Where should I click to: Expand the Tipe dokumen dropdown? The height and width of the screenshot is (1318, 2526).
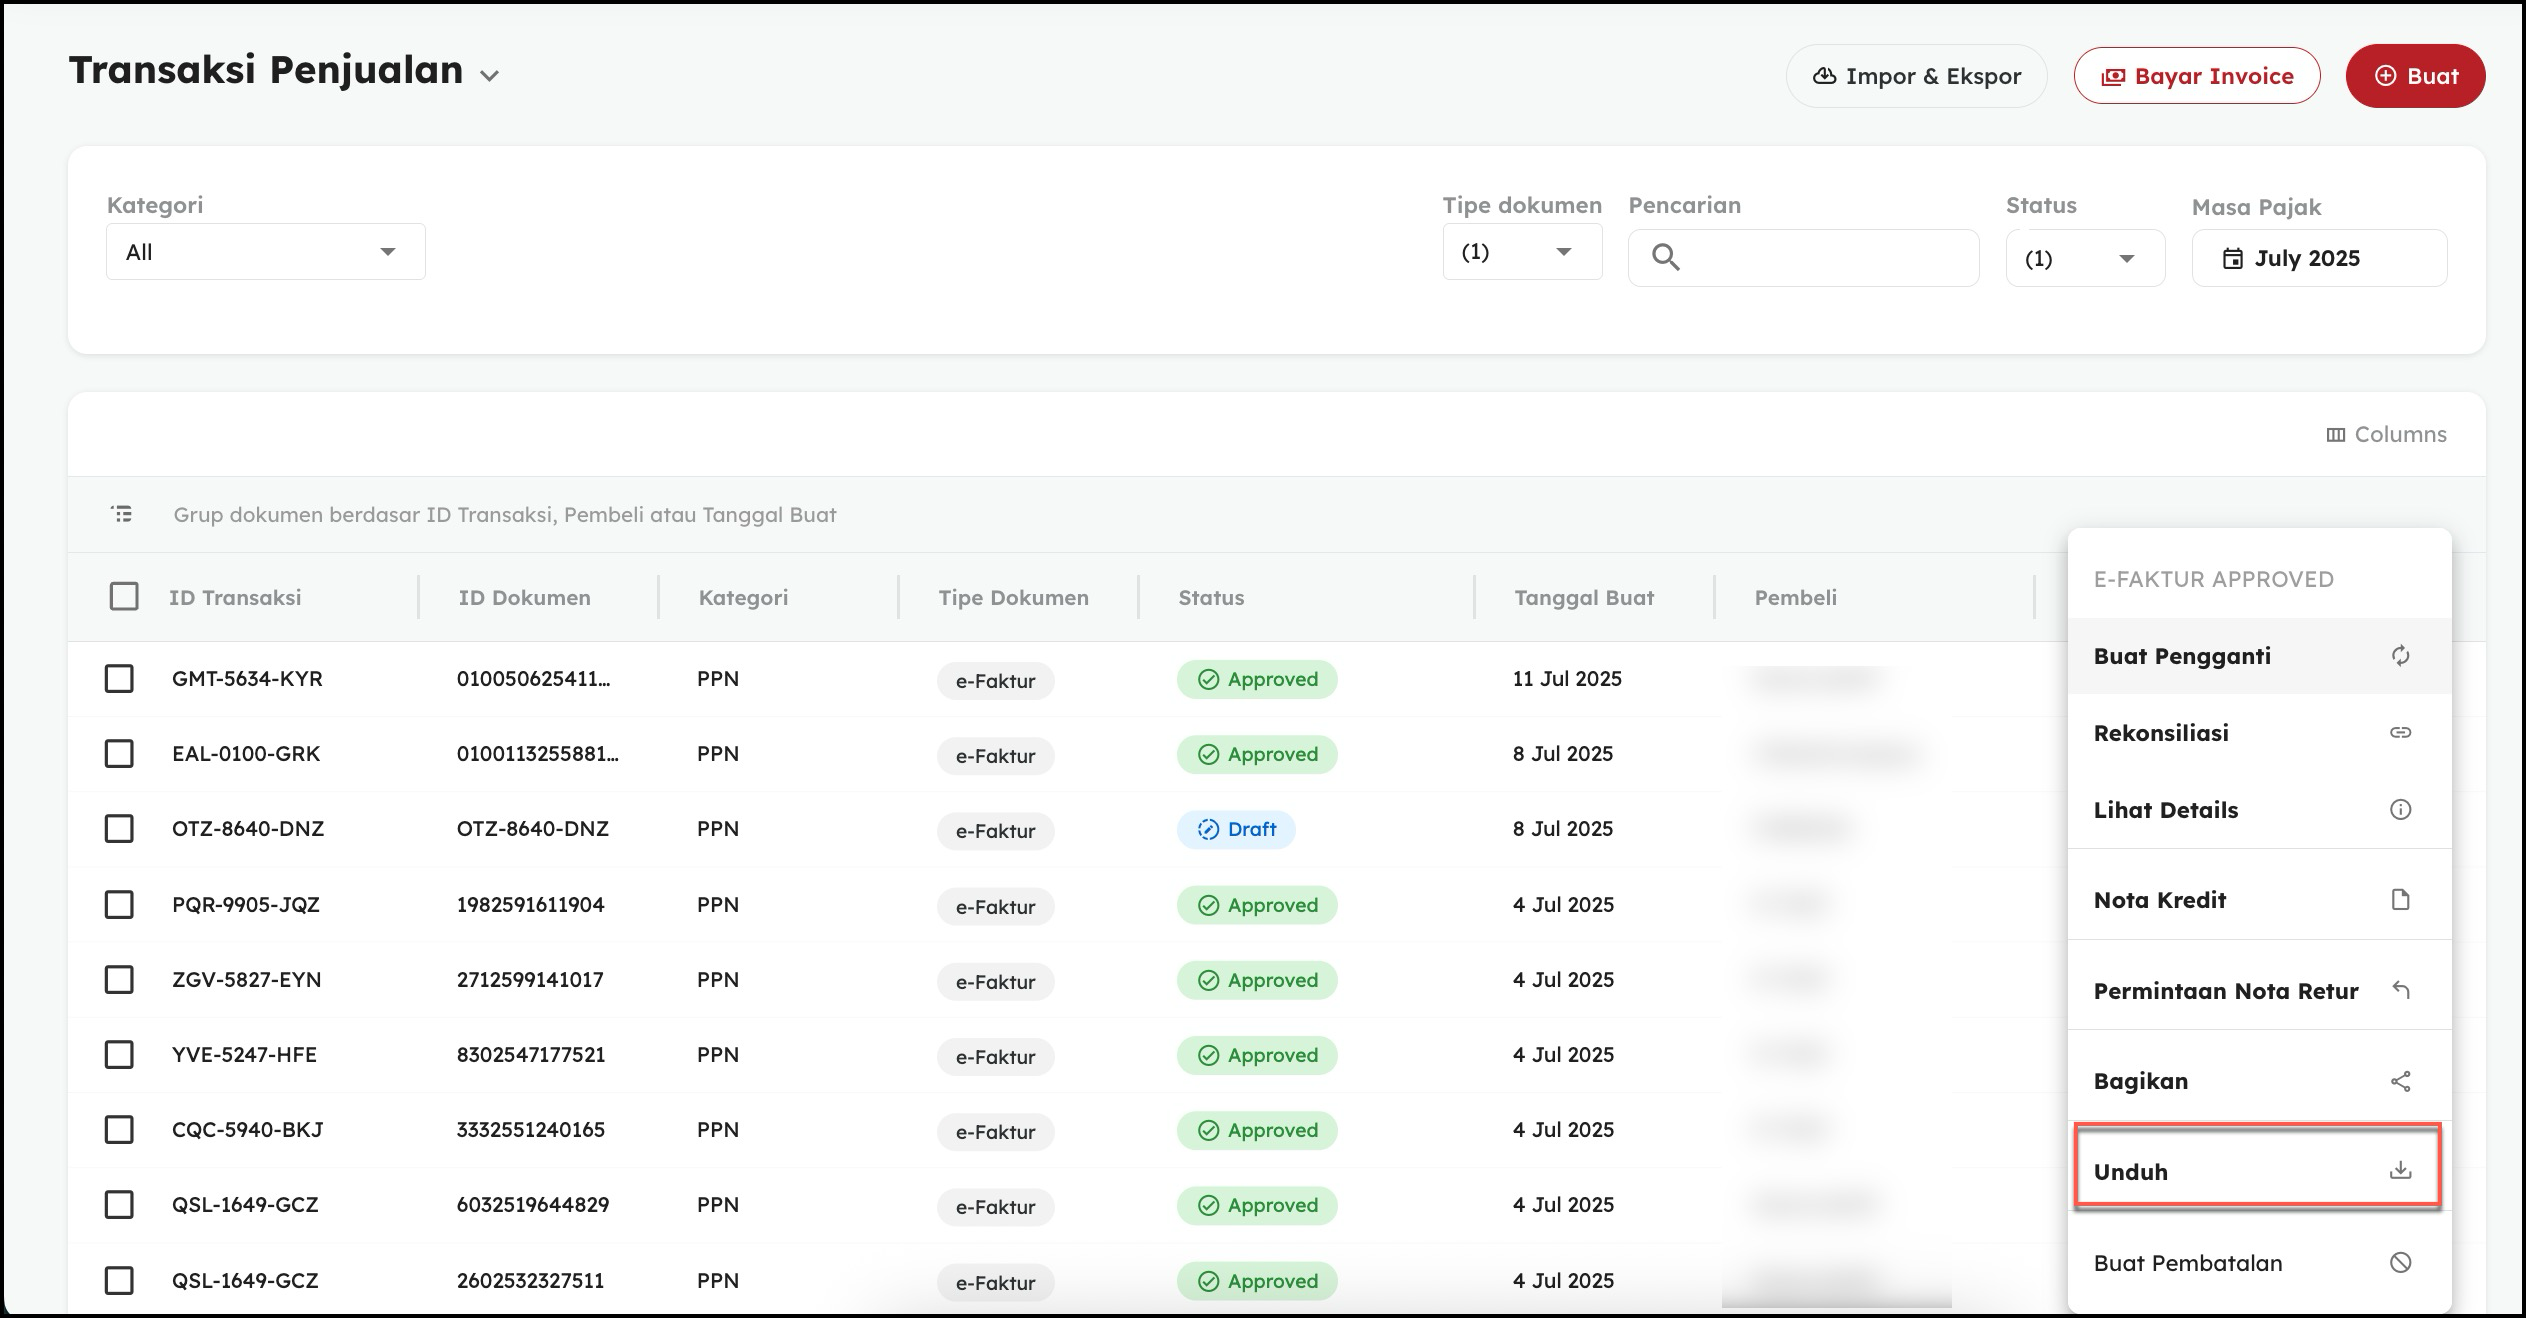coord(1521,252)
